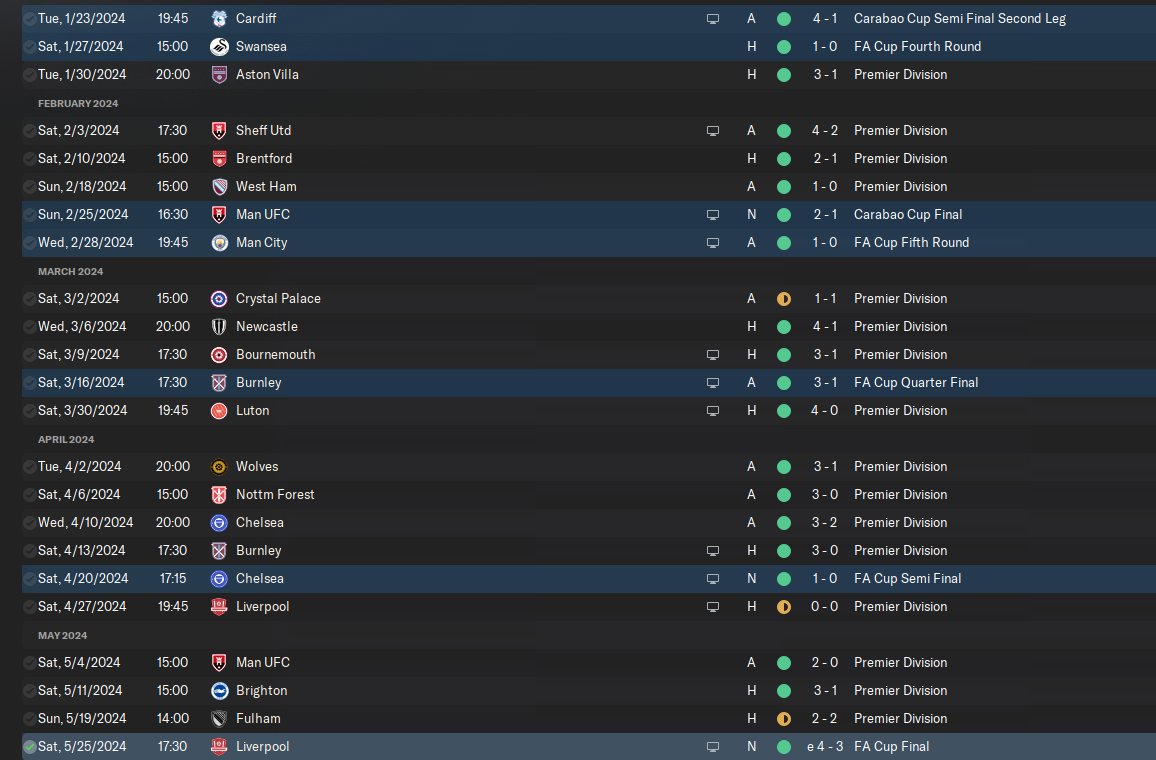Toggle checkmark beside 5/25/2024 FA Cup Final
Image resolution: width=1156 pixels, height=760 pixels.
click(29, 747)
